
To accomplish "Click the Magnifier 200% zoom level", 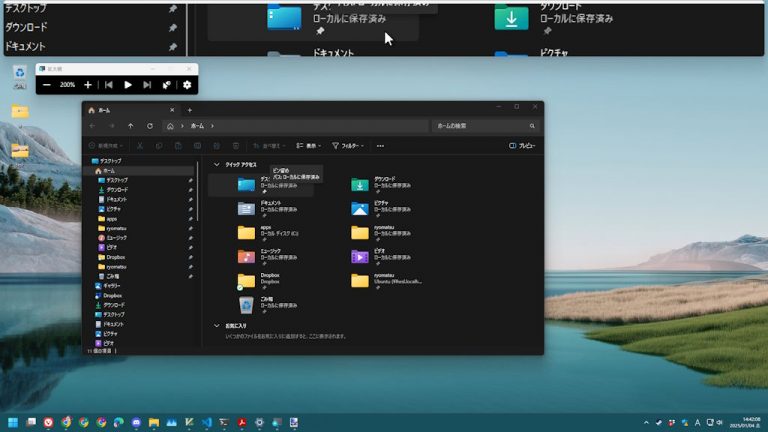I will [67, 85].
